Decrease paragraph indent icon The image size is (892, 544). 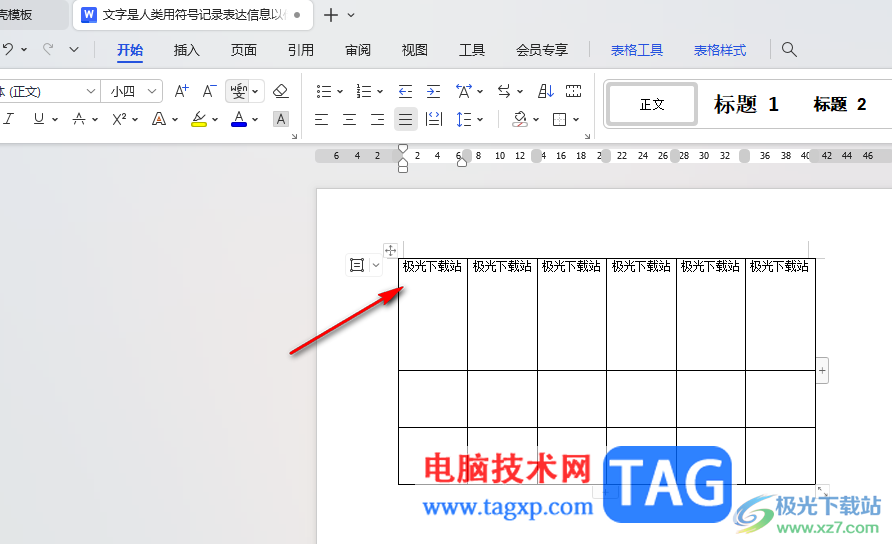click(x=405, y=91)
